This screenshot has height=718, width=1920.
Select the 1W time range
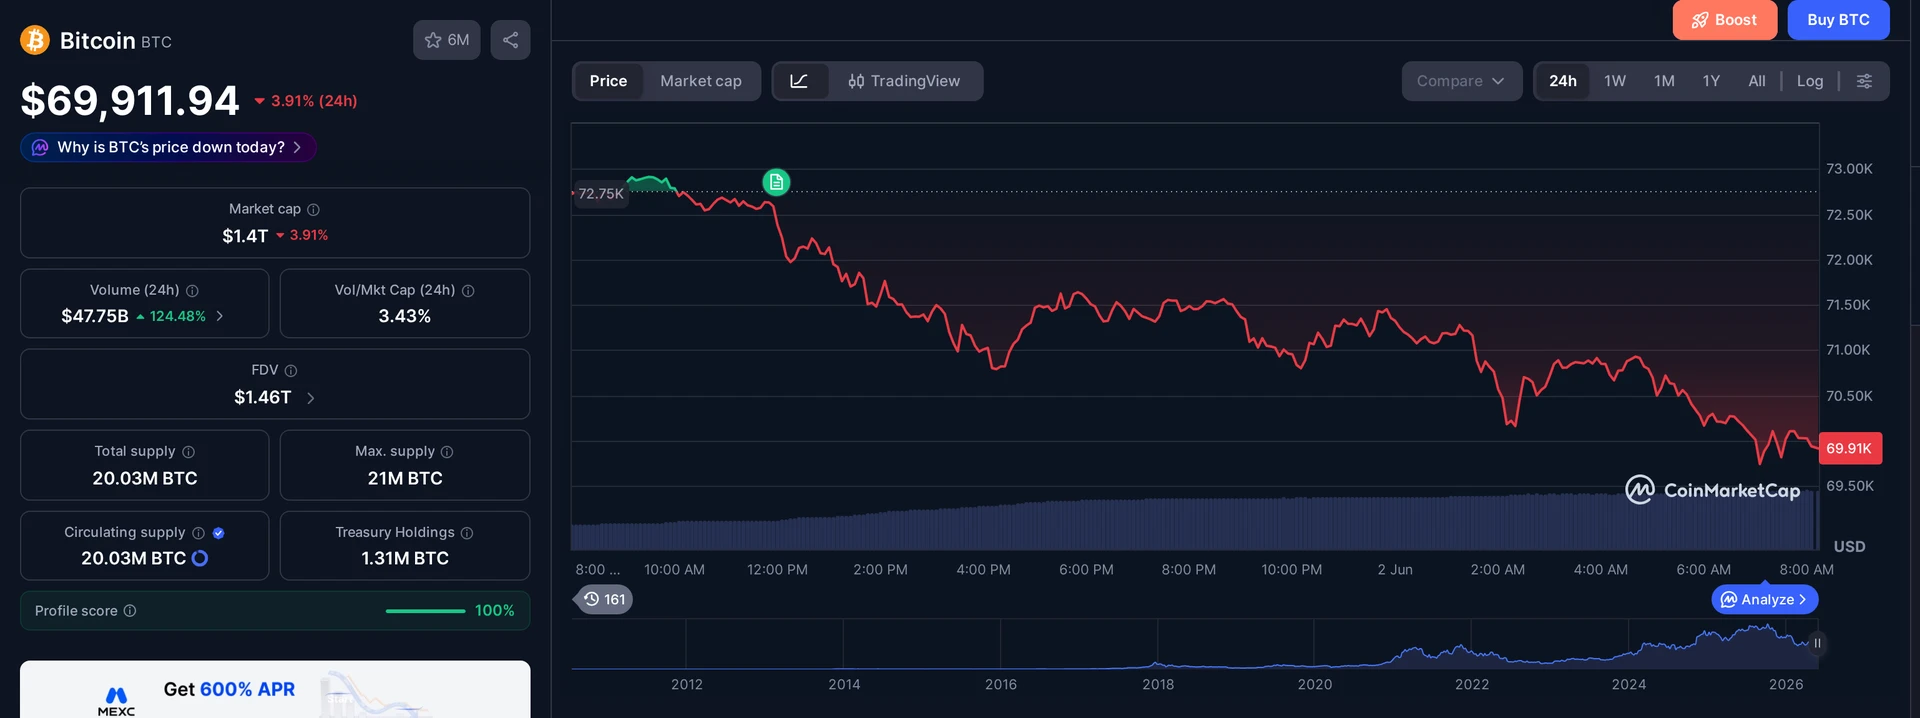coord(1615,81)
